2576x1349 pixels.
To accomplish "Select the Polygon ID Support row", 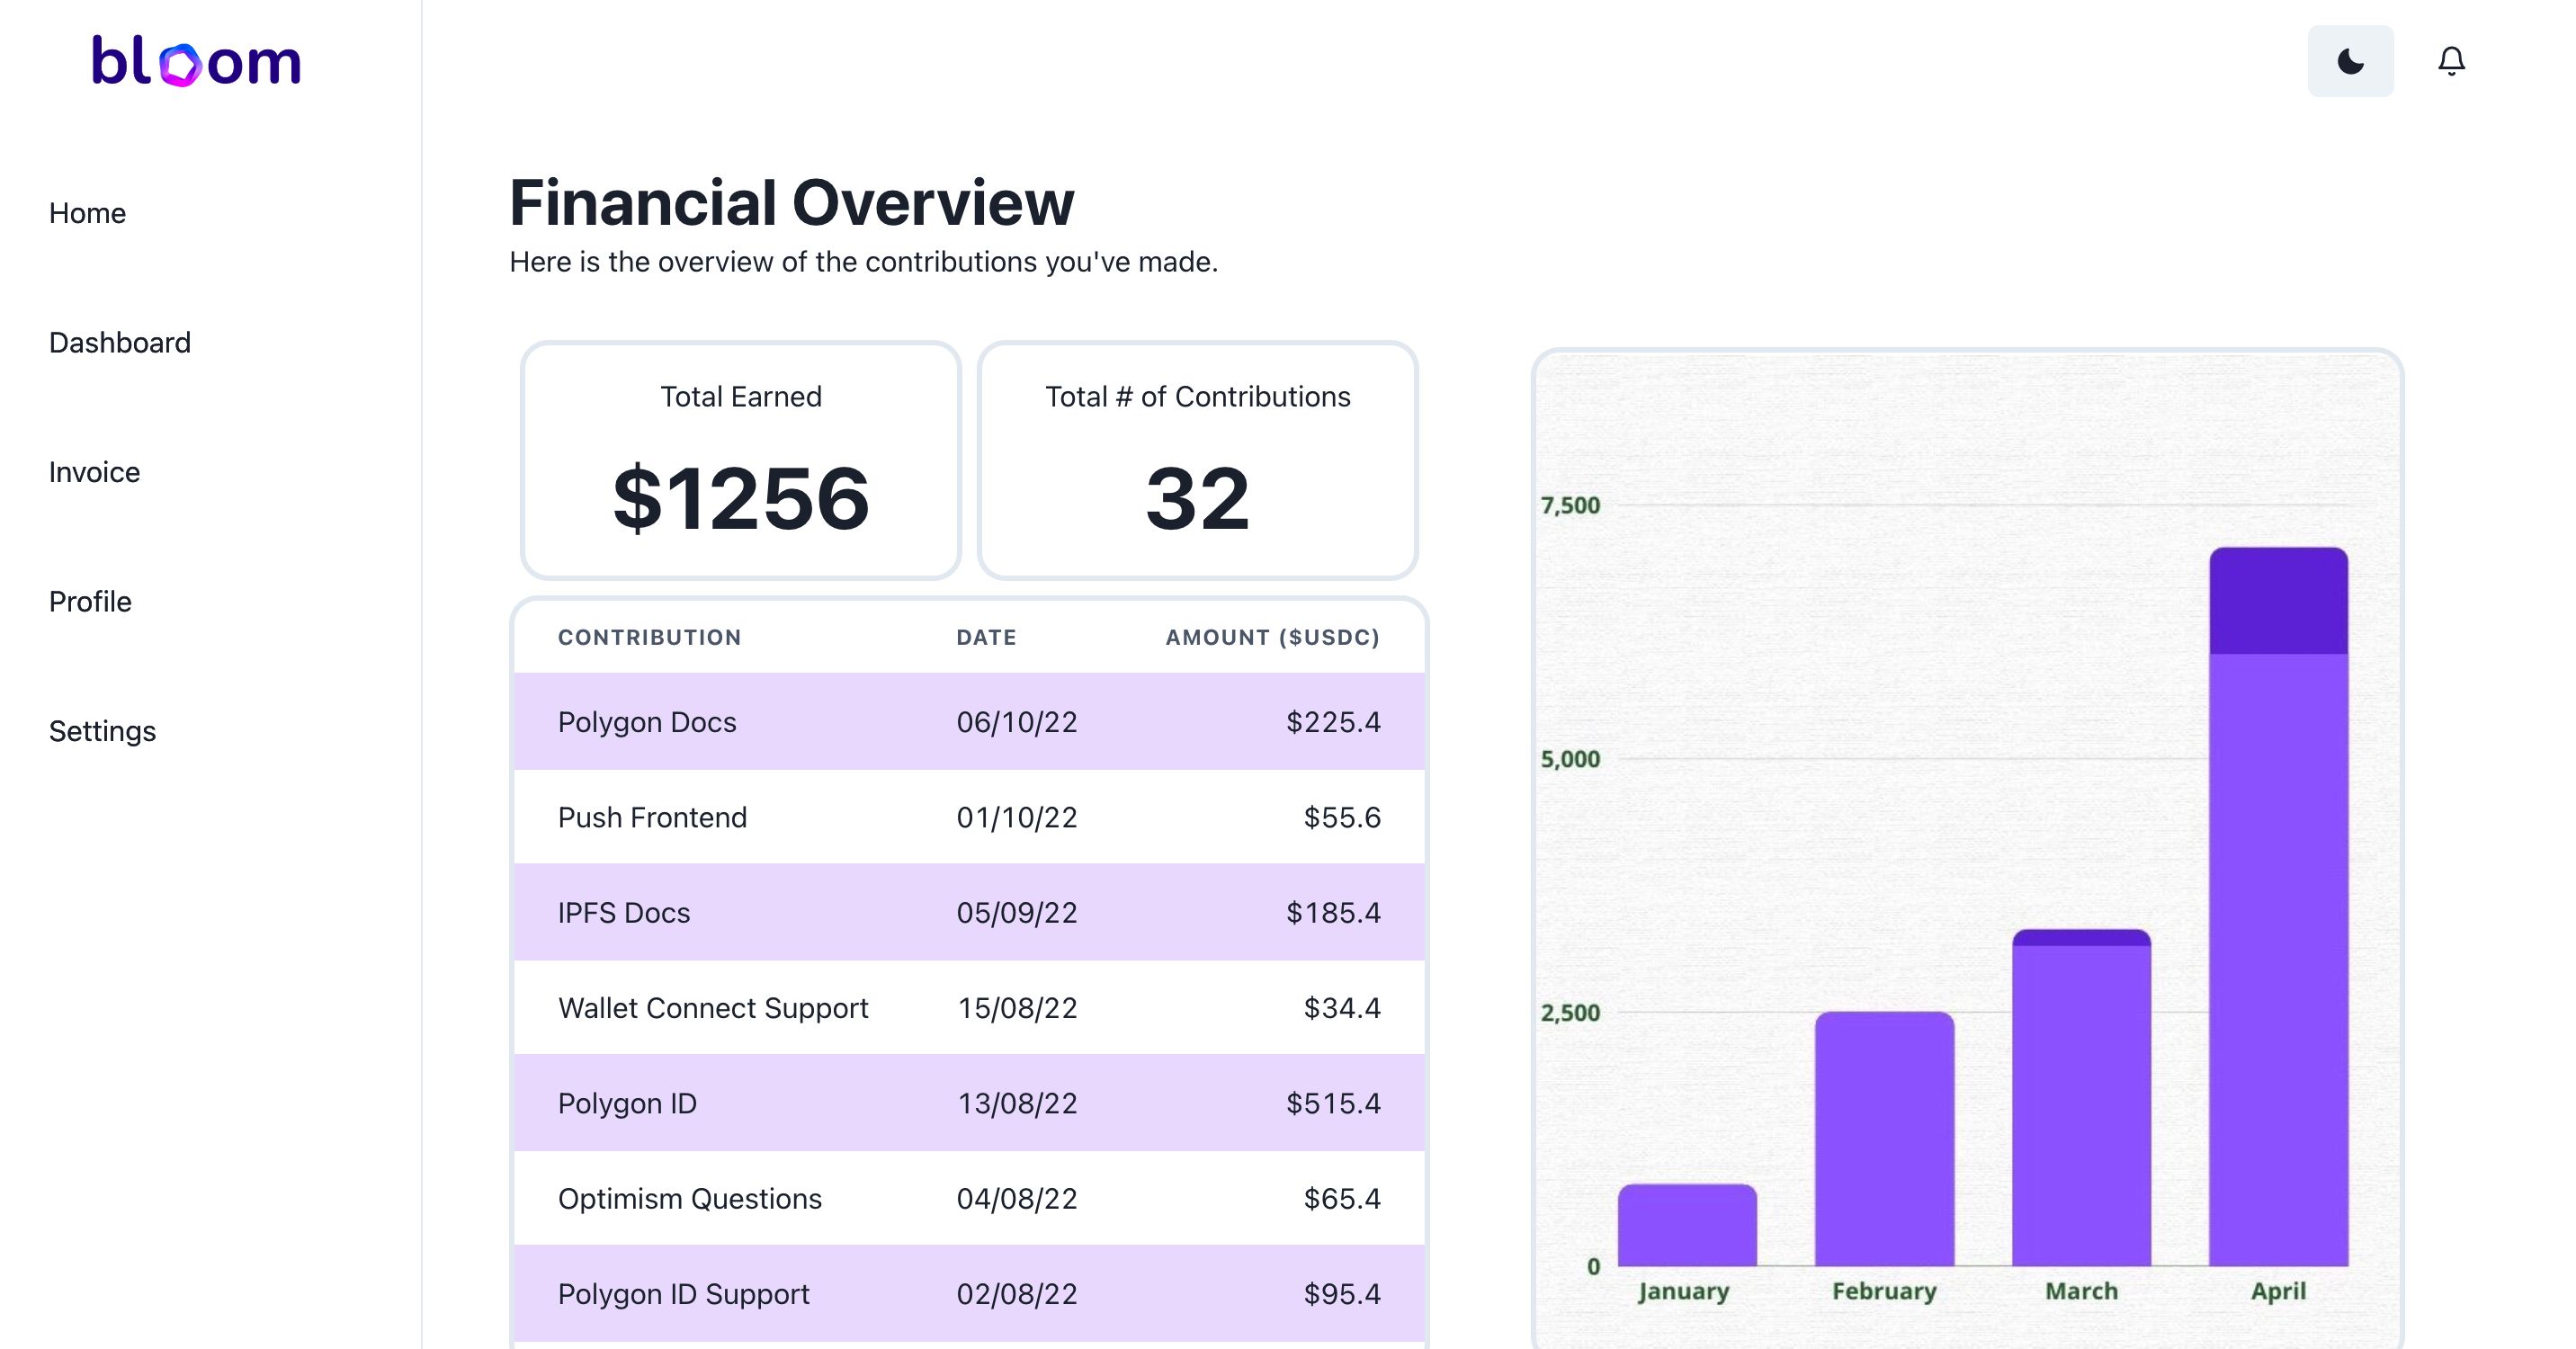I will tap(969, 1293).
